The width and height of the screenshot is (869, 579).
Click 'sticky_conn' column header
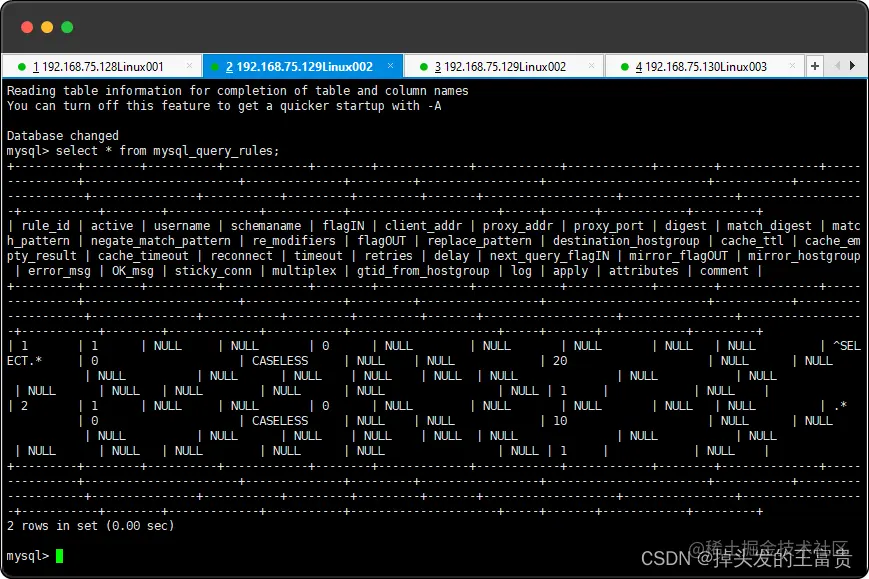213,270
